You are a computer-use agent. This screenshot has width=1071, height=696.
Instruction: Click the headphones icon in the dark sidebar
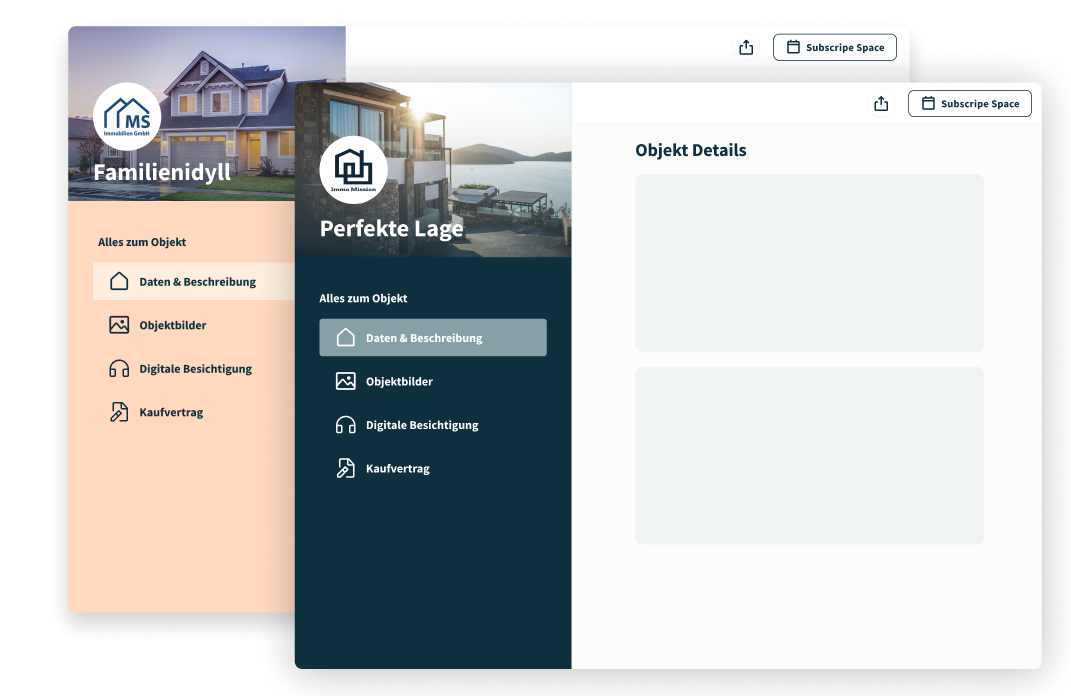click(x=346, y=425)
